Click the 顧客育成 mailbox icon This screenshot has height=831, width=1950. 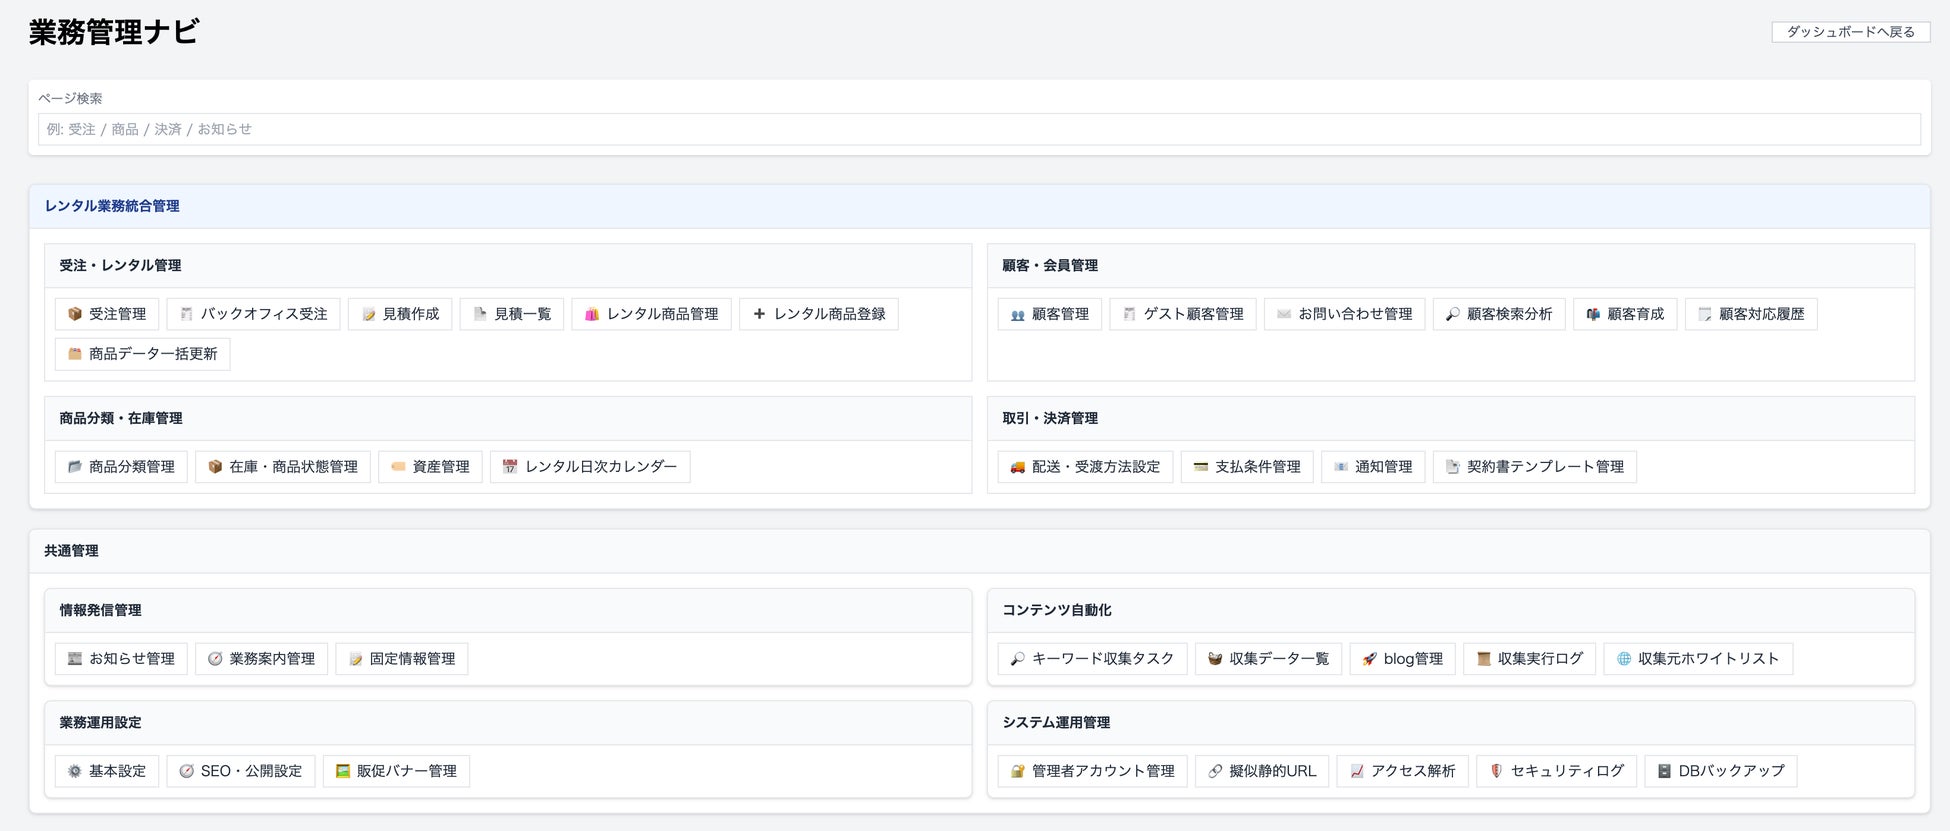pos(1593,314)
